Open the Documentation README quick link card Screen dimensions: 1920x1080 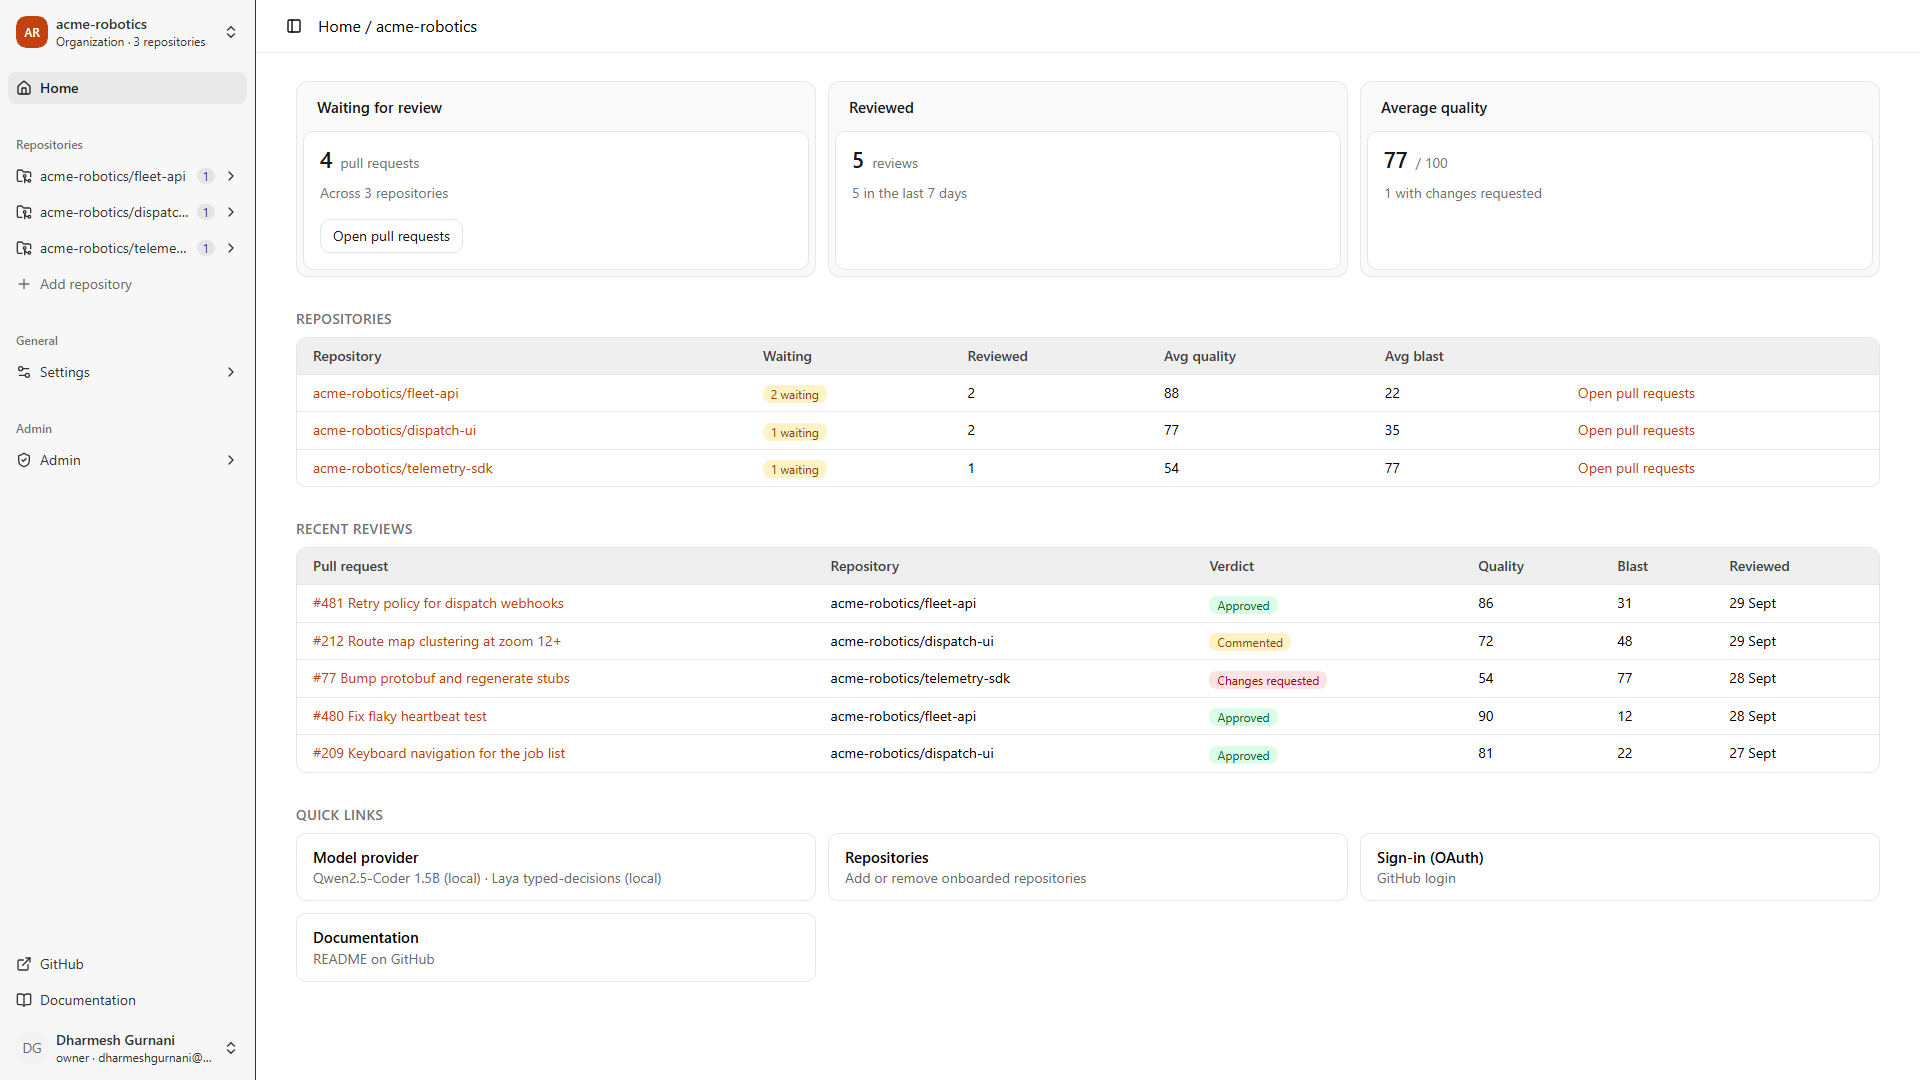click(x=555, y=947)
